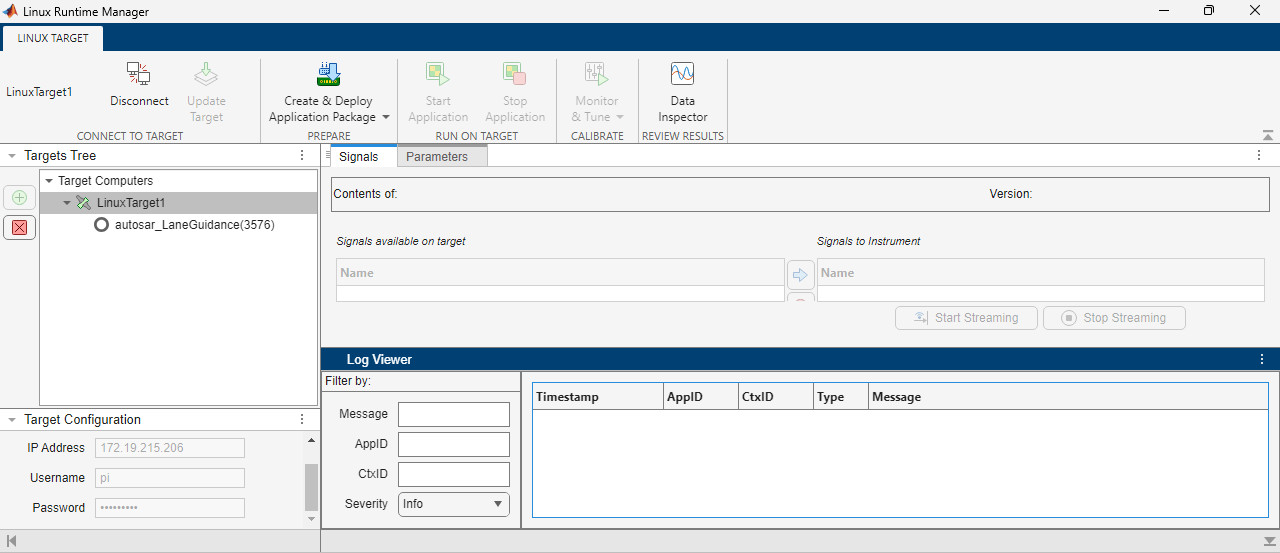Click the Disconnect target icon
This screenshot has height=553, width=1280.
pyautogui.click(x=138, y=74)
